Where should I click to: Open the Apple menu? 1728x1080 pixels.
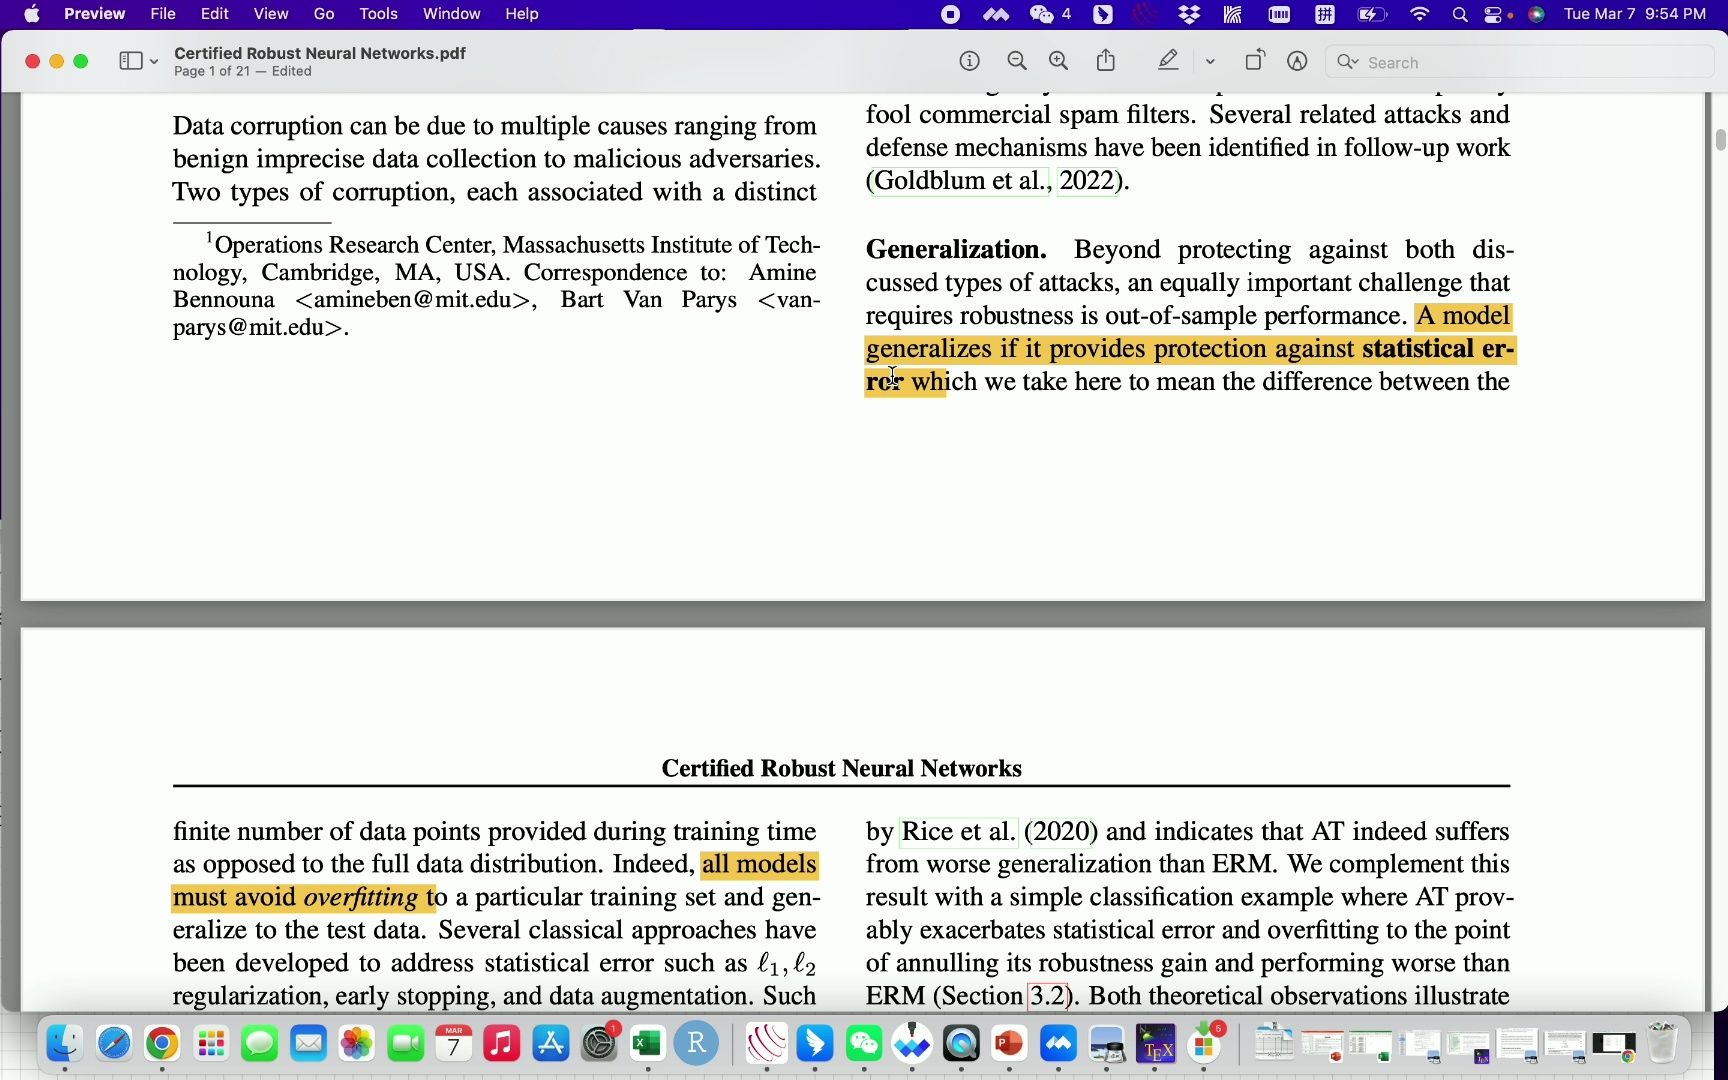pyautogui.click(x=32, y=14)
